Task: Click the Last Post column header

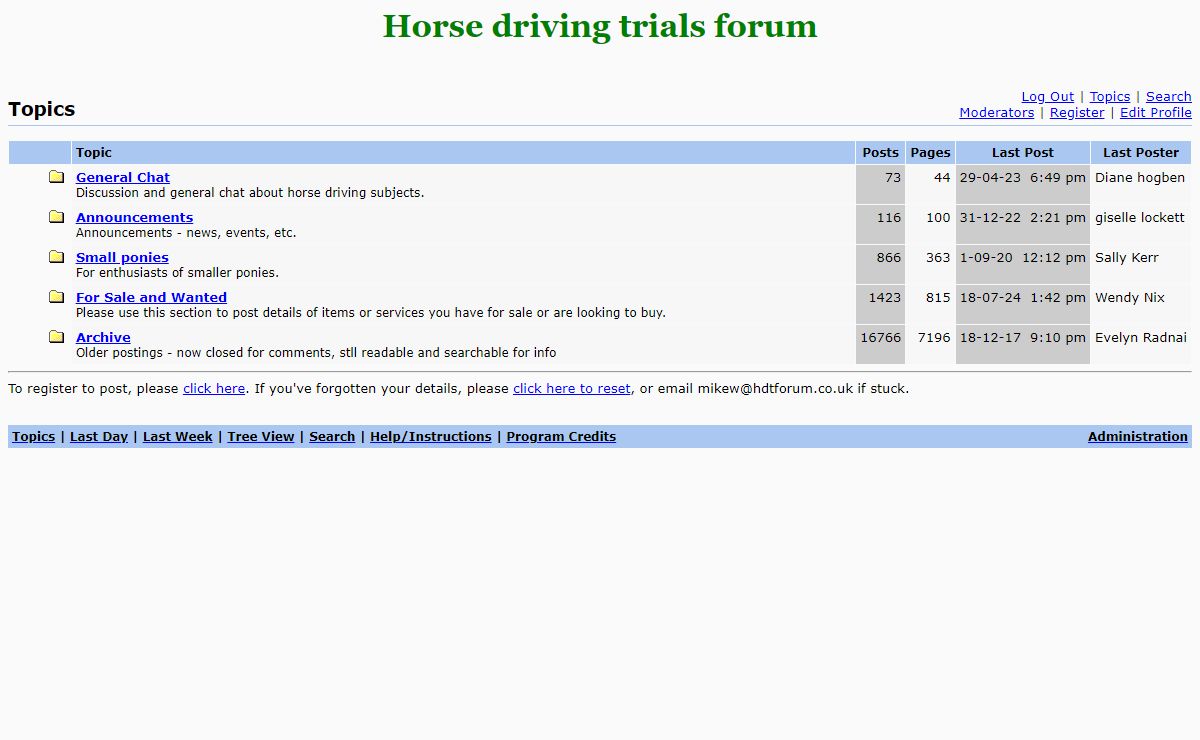Action: 1023,153
